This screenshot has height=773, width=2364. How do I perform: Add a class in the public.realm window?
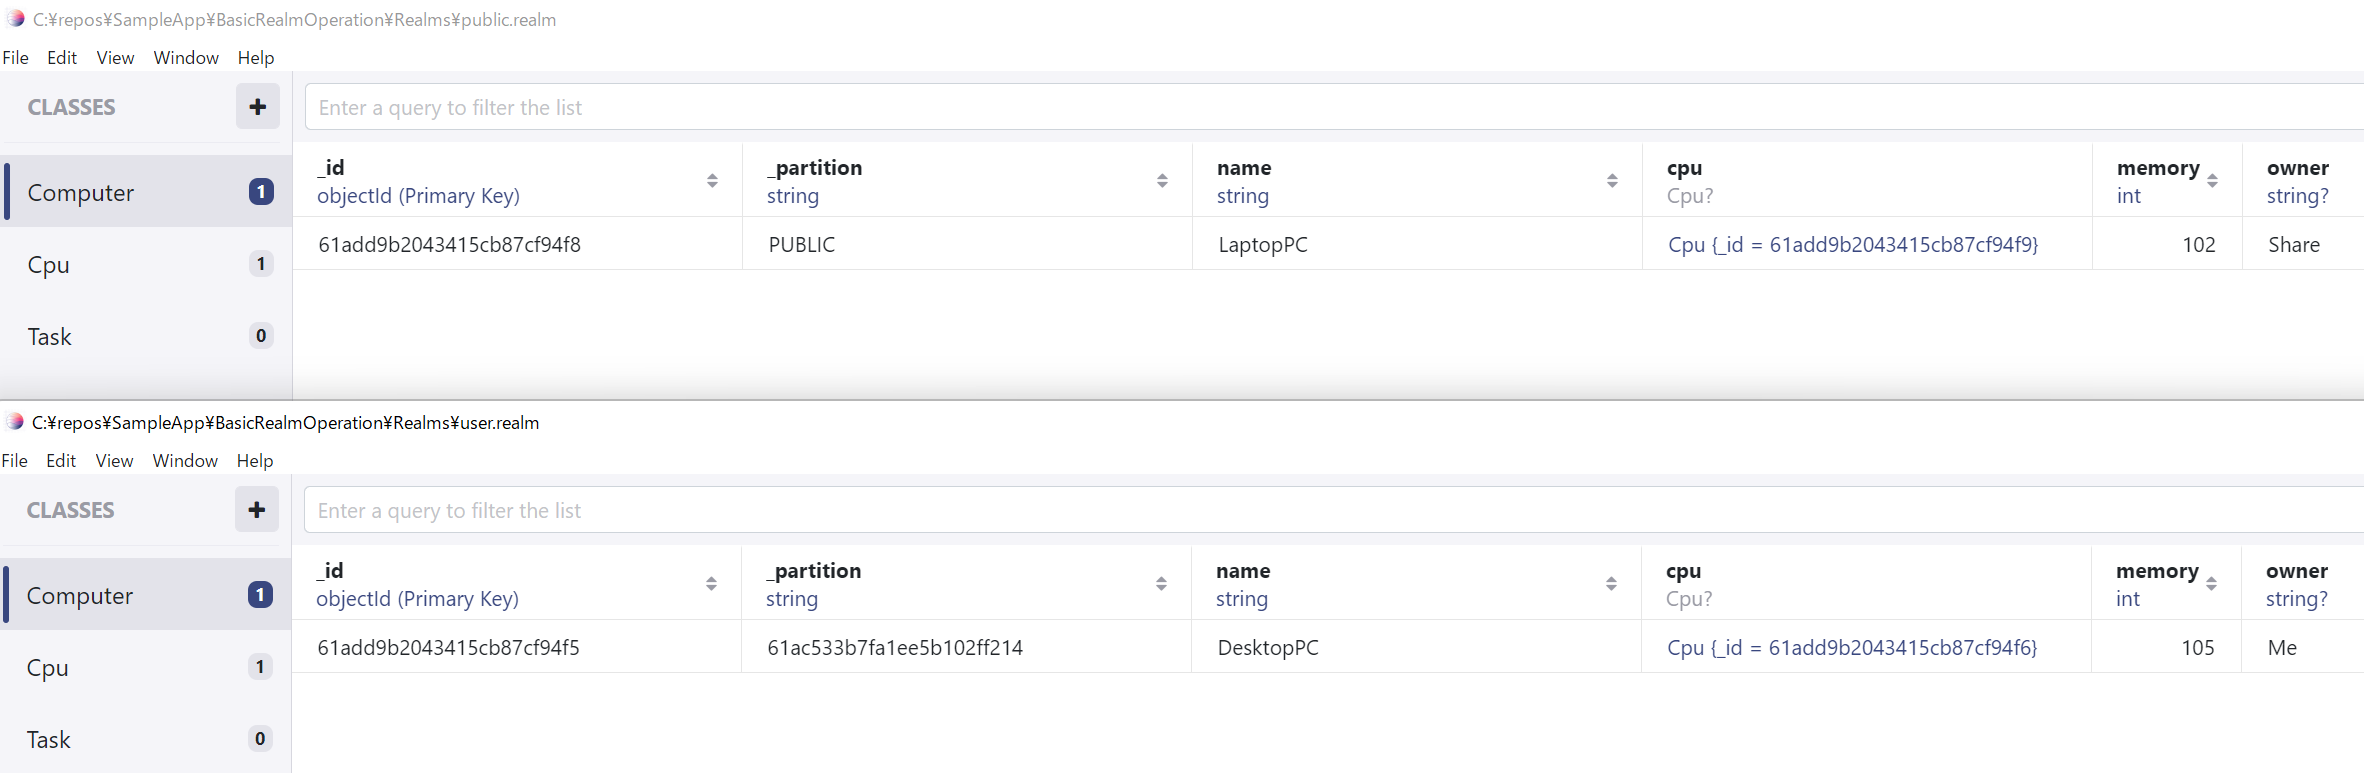pyautogui.click(x=258, y=107)
